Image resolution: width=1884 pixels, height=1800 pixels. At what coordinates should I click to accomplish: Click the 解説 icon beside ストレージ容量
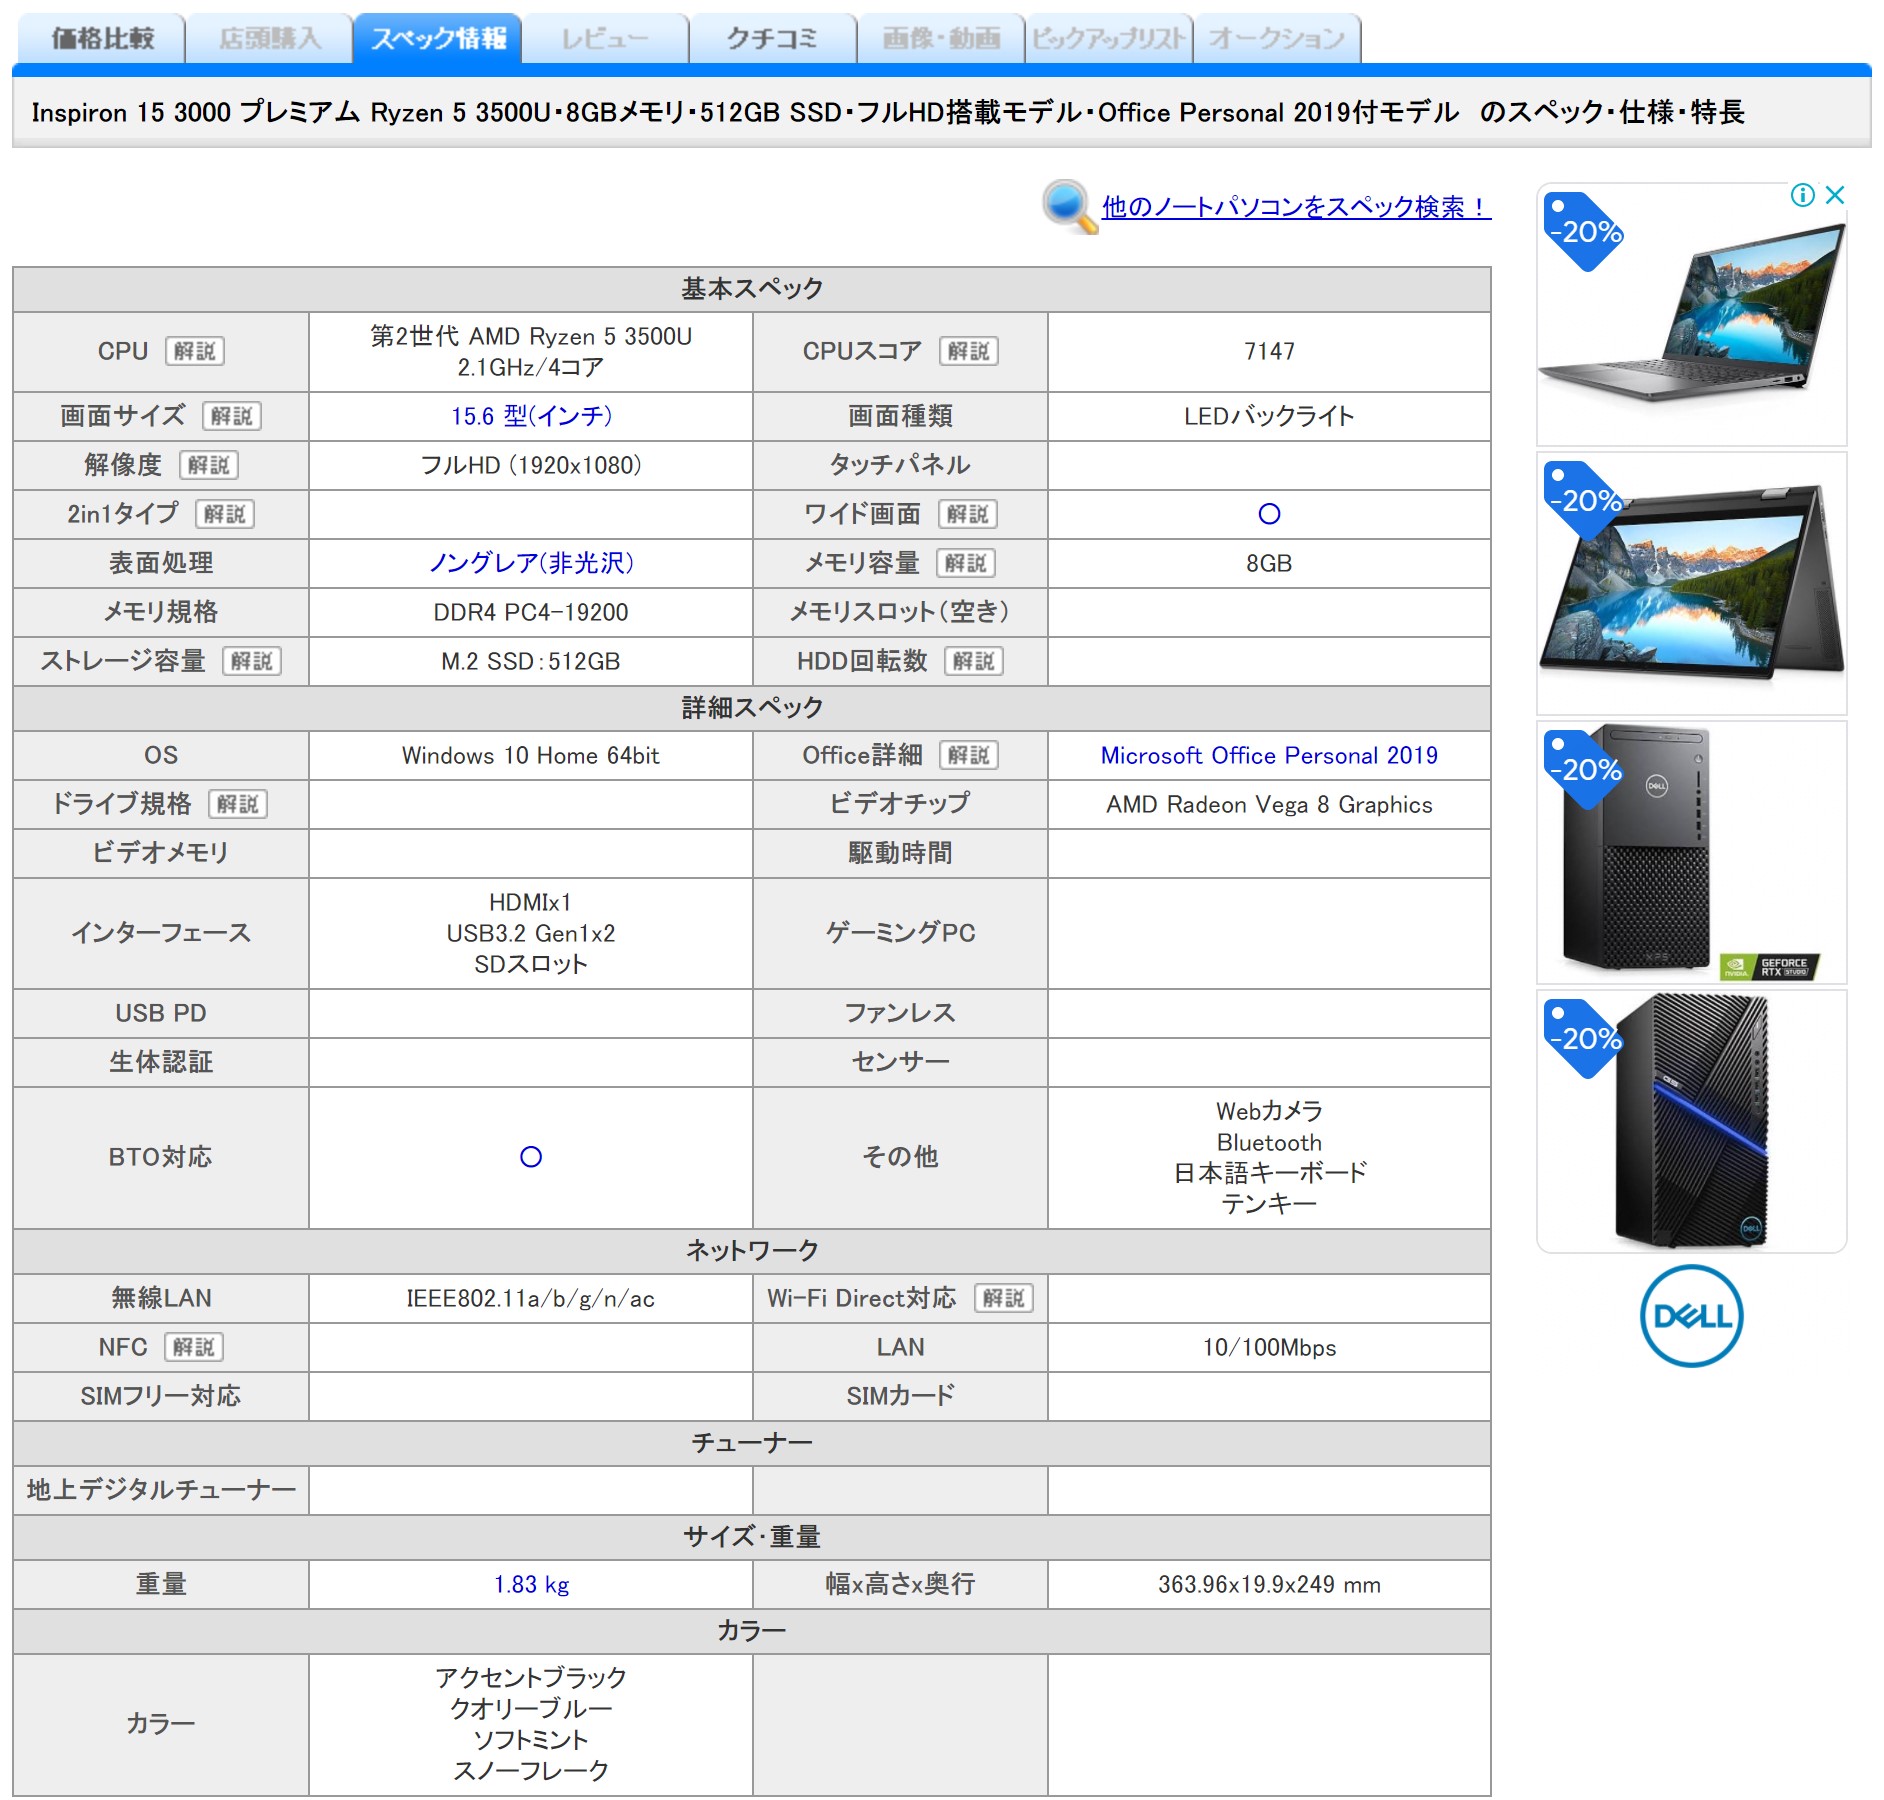coord(252,661)
